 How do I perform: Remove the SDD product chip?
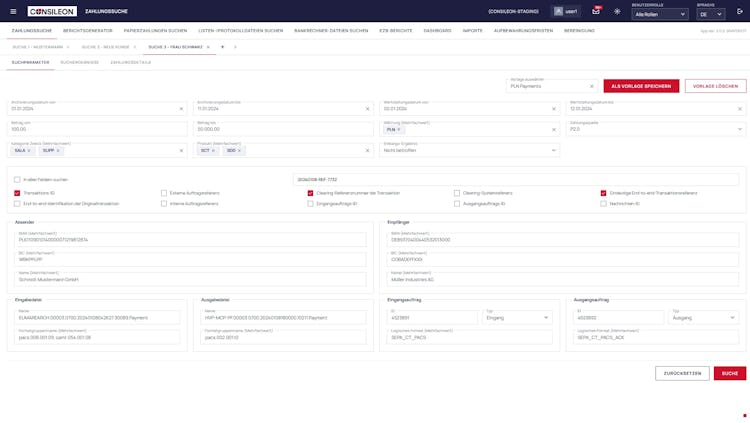pyautogui.click(x=239, y=151)
